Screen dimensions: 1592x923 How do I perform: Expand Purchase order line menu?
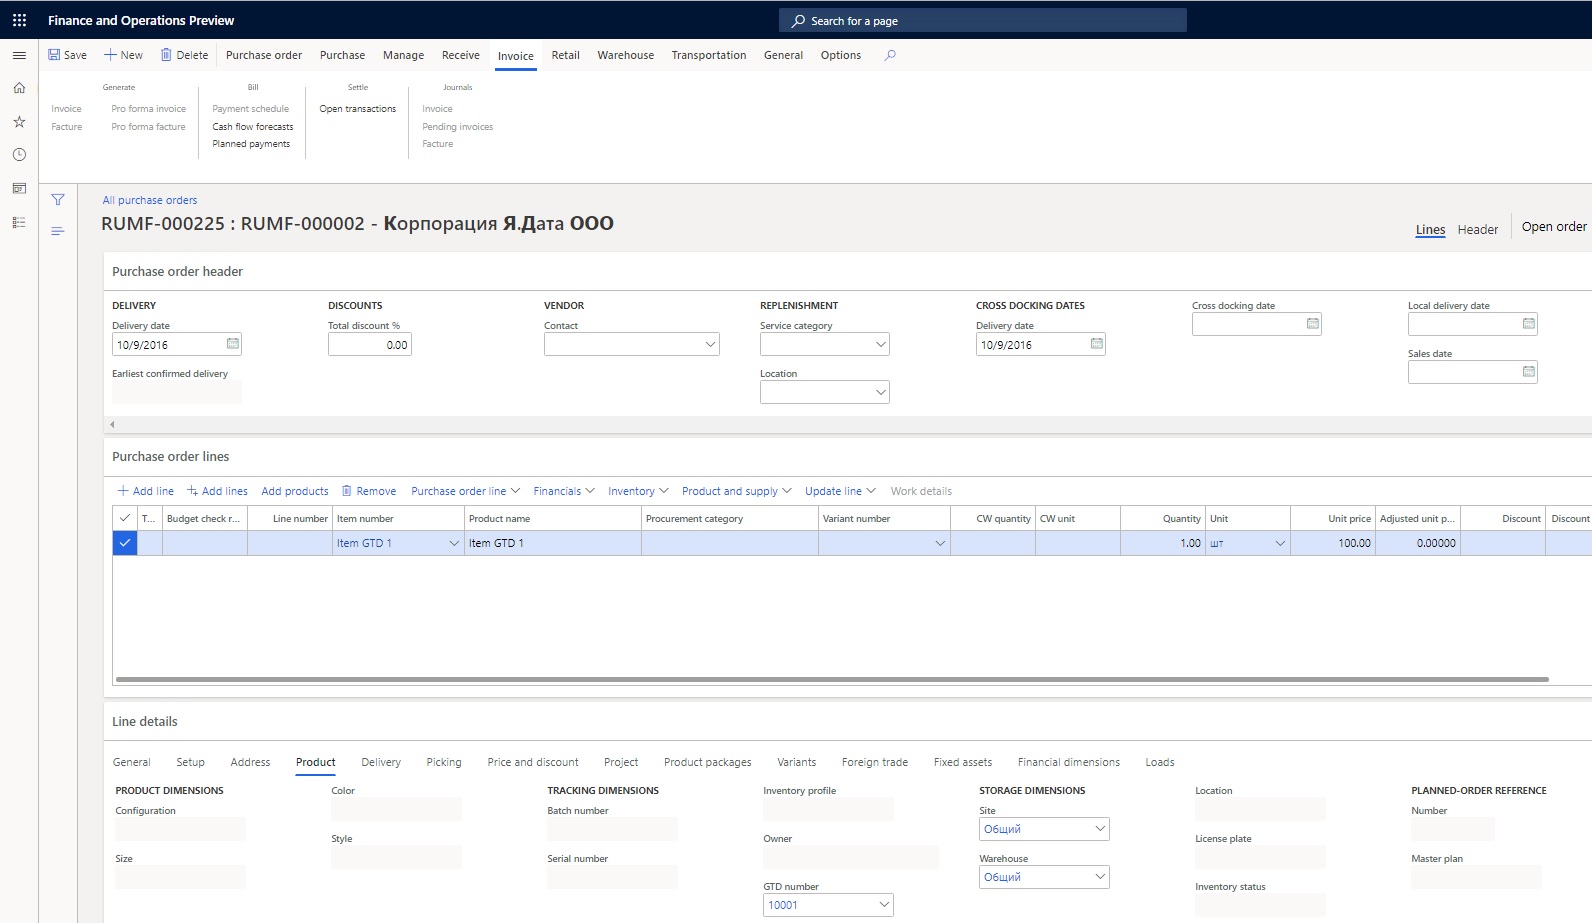click(x=465, y=491)
